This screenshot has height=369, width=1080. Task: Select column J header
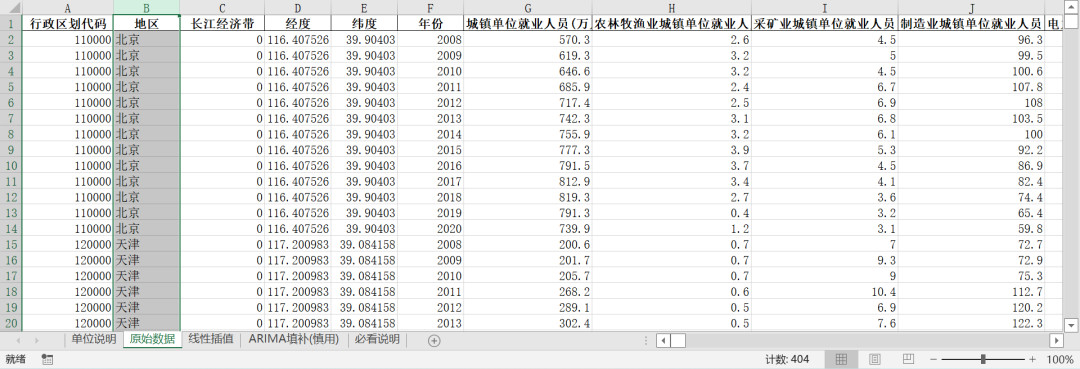coord(971,8)
